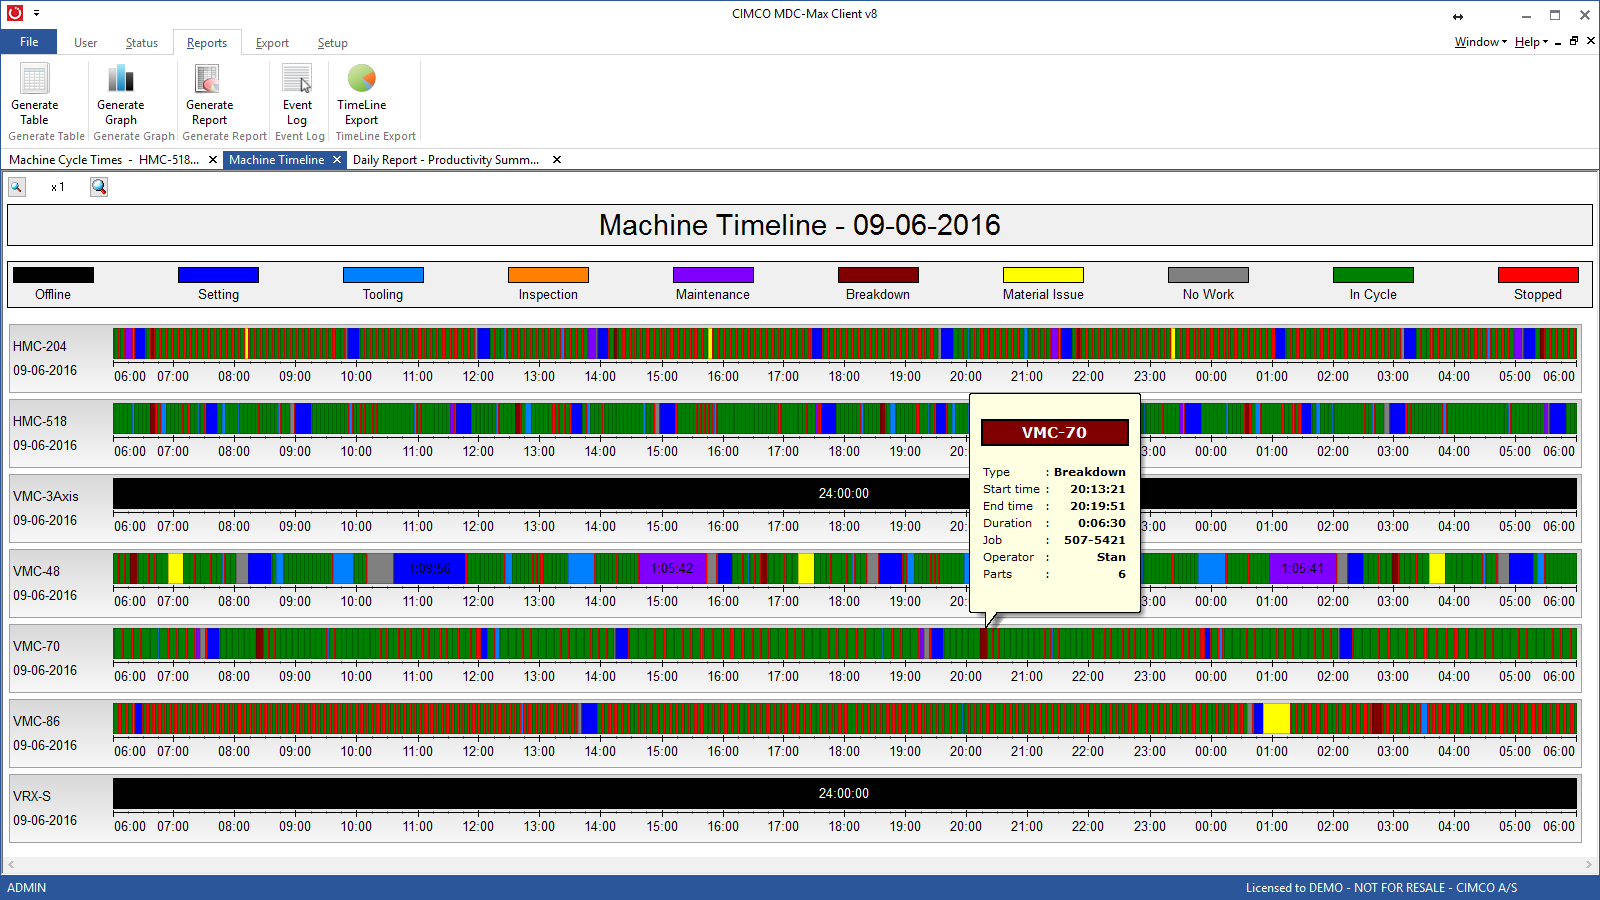The width and height of the screenshot is (1600, 900).
Task: Open the Daily Report Productivity Summary tab
Action: pos(446,160)
